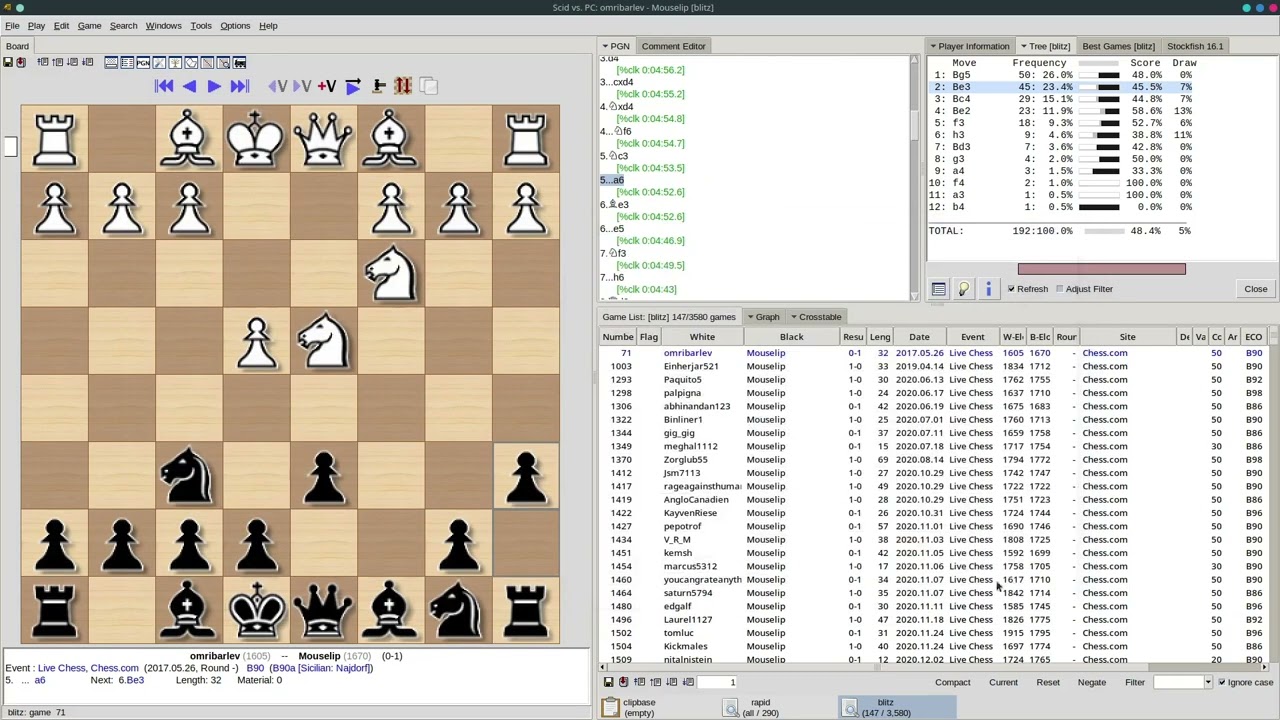Select the Be3 row in the Tree list
Viewport: 1280px width, 720px height.
coord(1060,87)
